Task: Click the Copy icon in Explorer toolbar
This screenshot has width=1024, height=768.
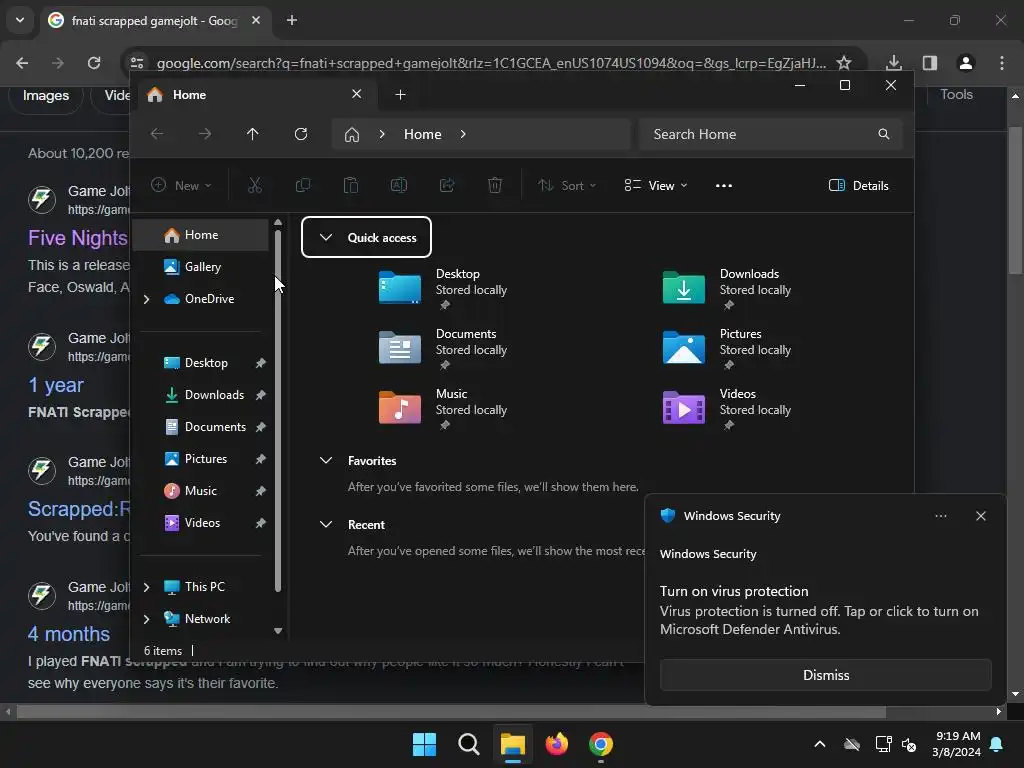Action: pos(302,185)
